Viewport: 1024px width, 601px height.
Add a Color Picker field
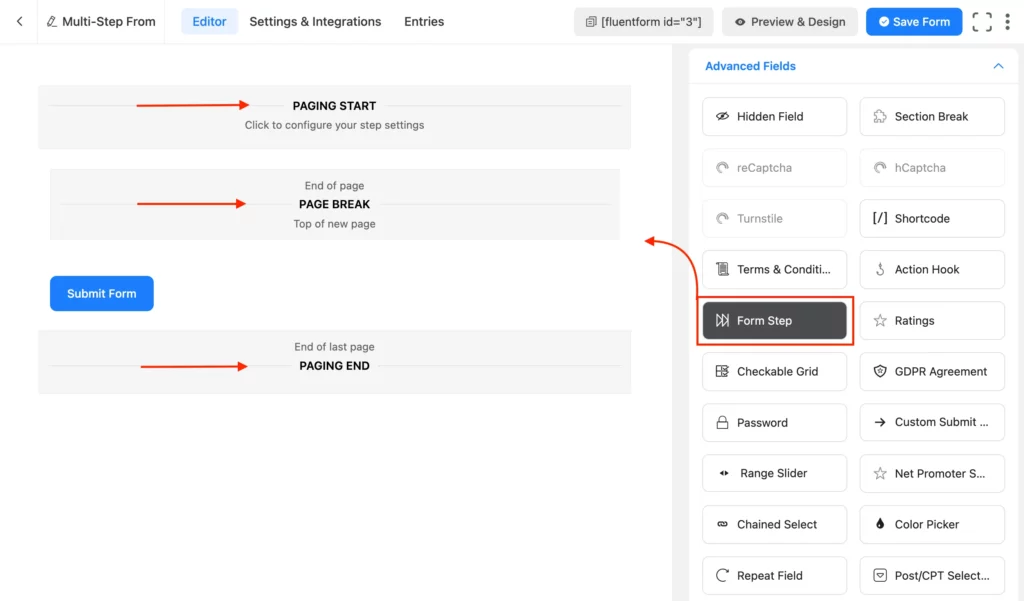(x=931, y=524)
